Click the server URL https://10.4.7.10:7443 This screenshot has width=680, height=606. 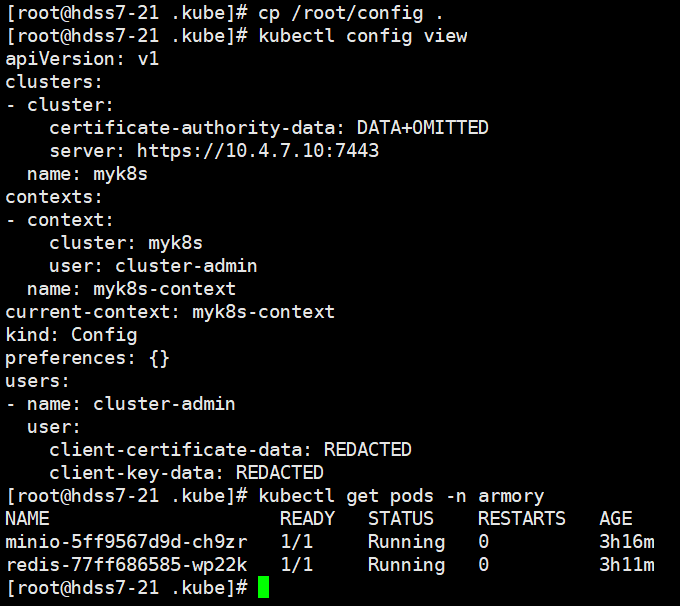click(257, 151)
